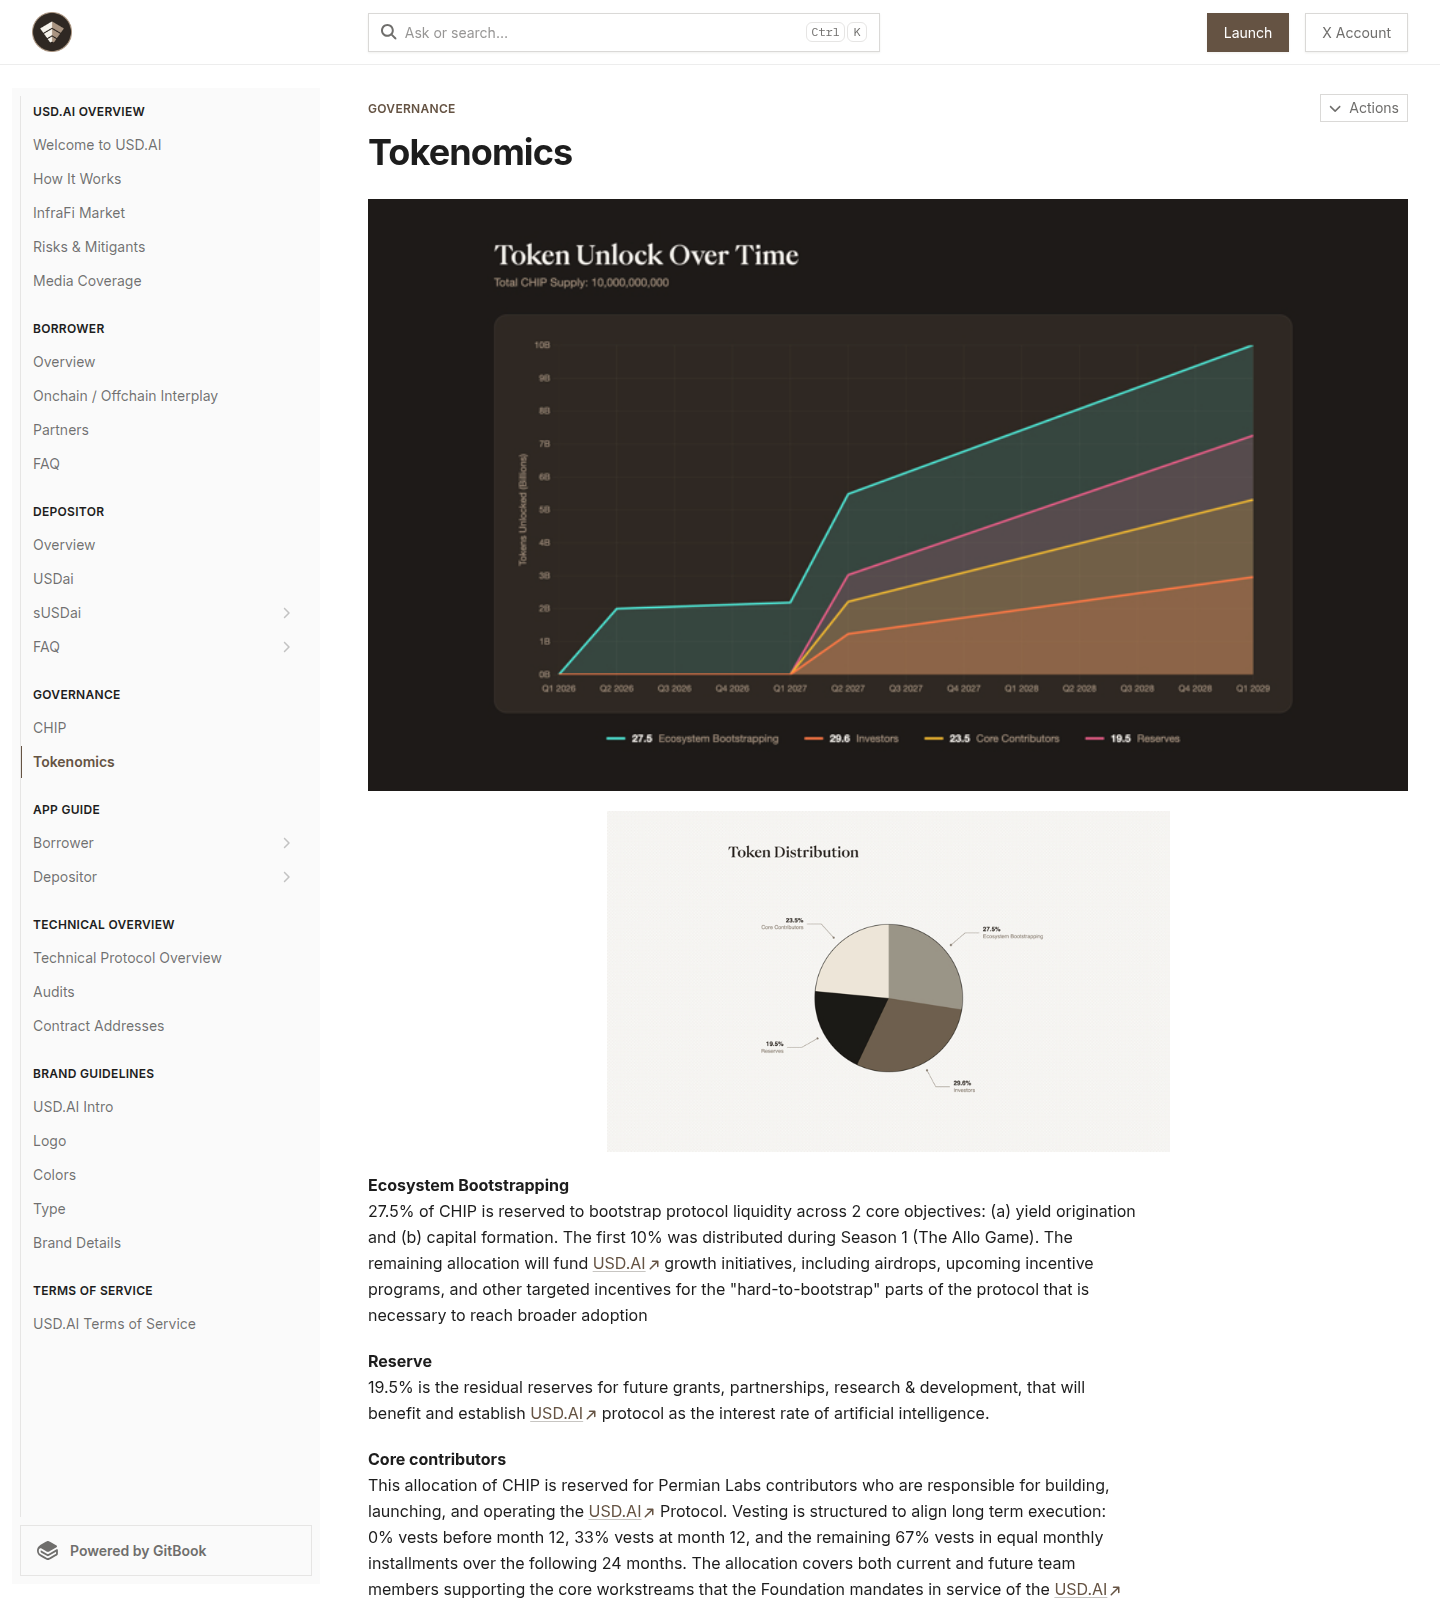Screen dimensions: 1440x1600
Task: Click USD.AI link in Reserve paragraph
Action: pyautogui.click(x=557, y=1413)
